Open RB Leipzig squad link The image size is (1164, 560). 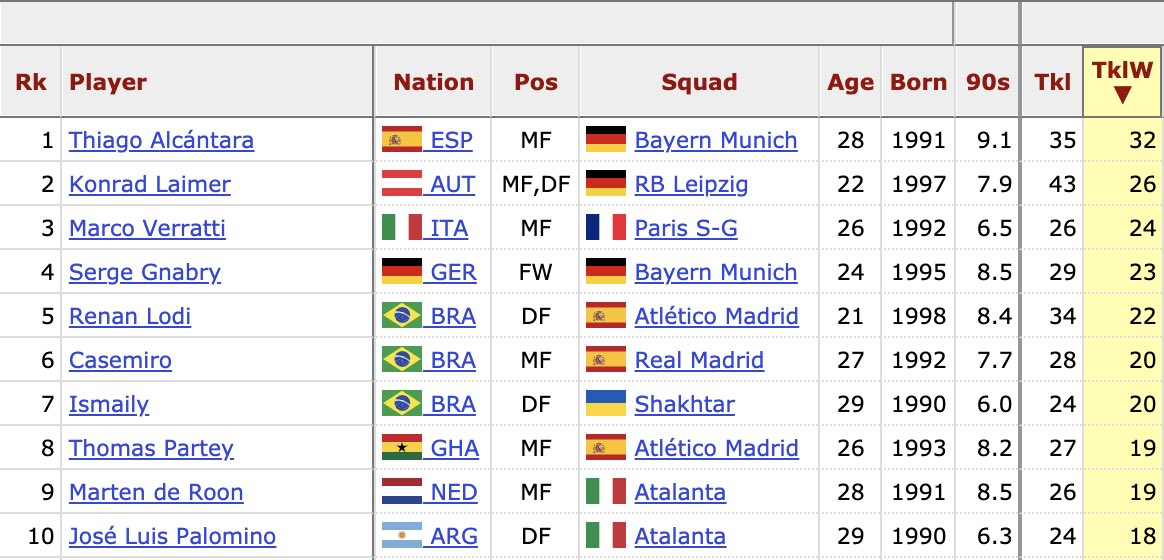click(691, 184)
